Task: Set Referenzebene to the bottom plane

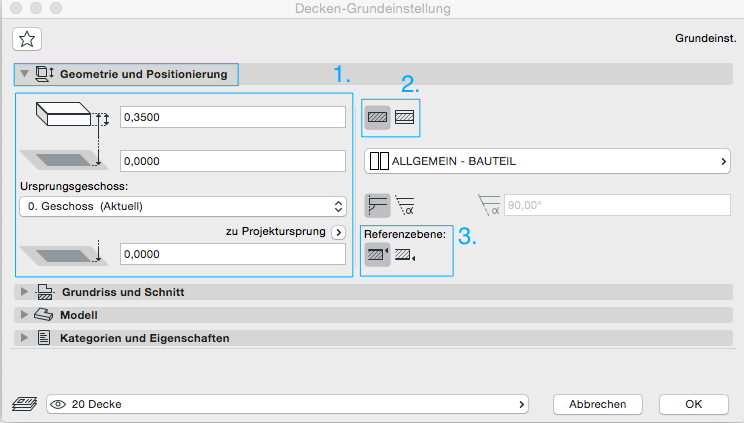Action: [x=405, y=255]
